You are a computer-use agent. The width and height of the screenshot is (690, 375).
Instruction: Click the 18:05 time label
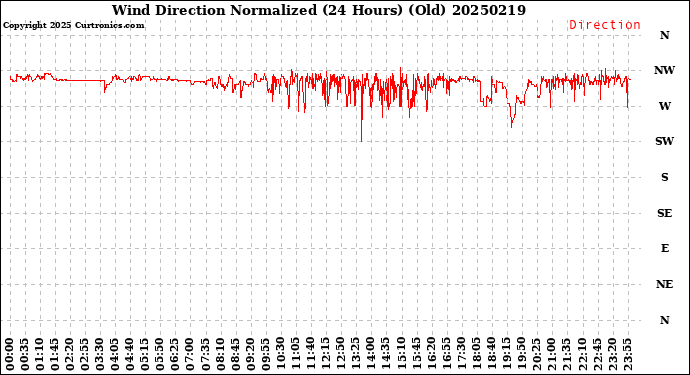point(476,355)
